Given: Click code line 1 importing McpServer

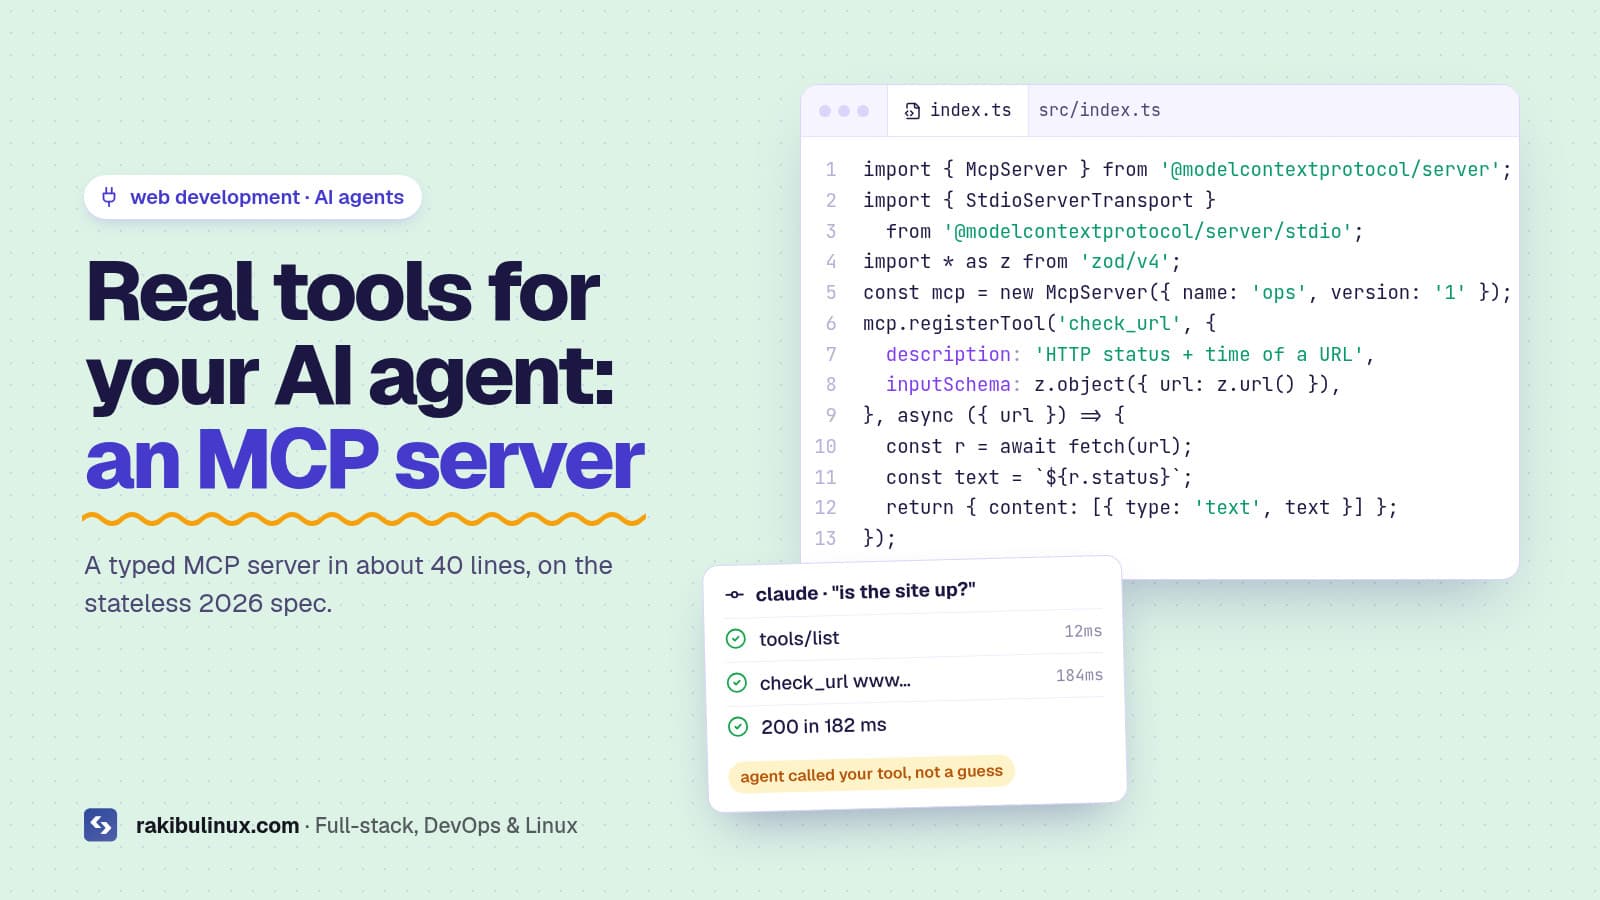Looking at the screenshot, I should click(x=1187, y=169).
